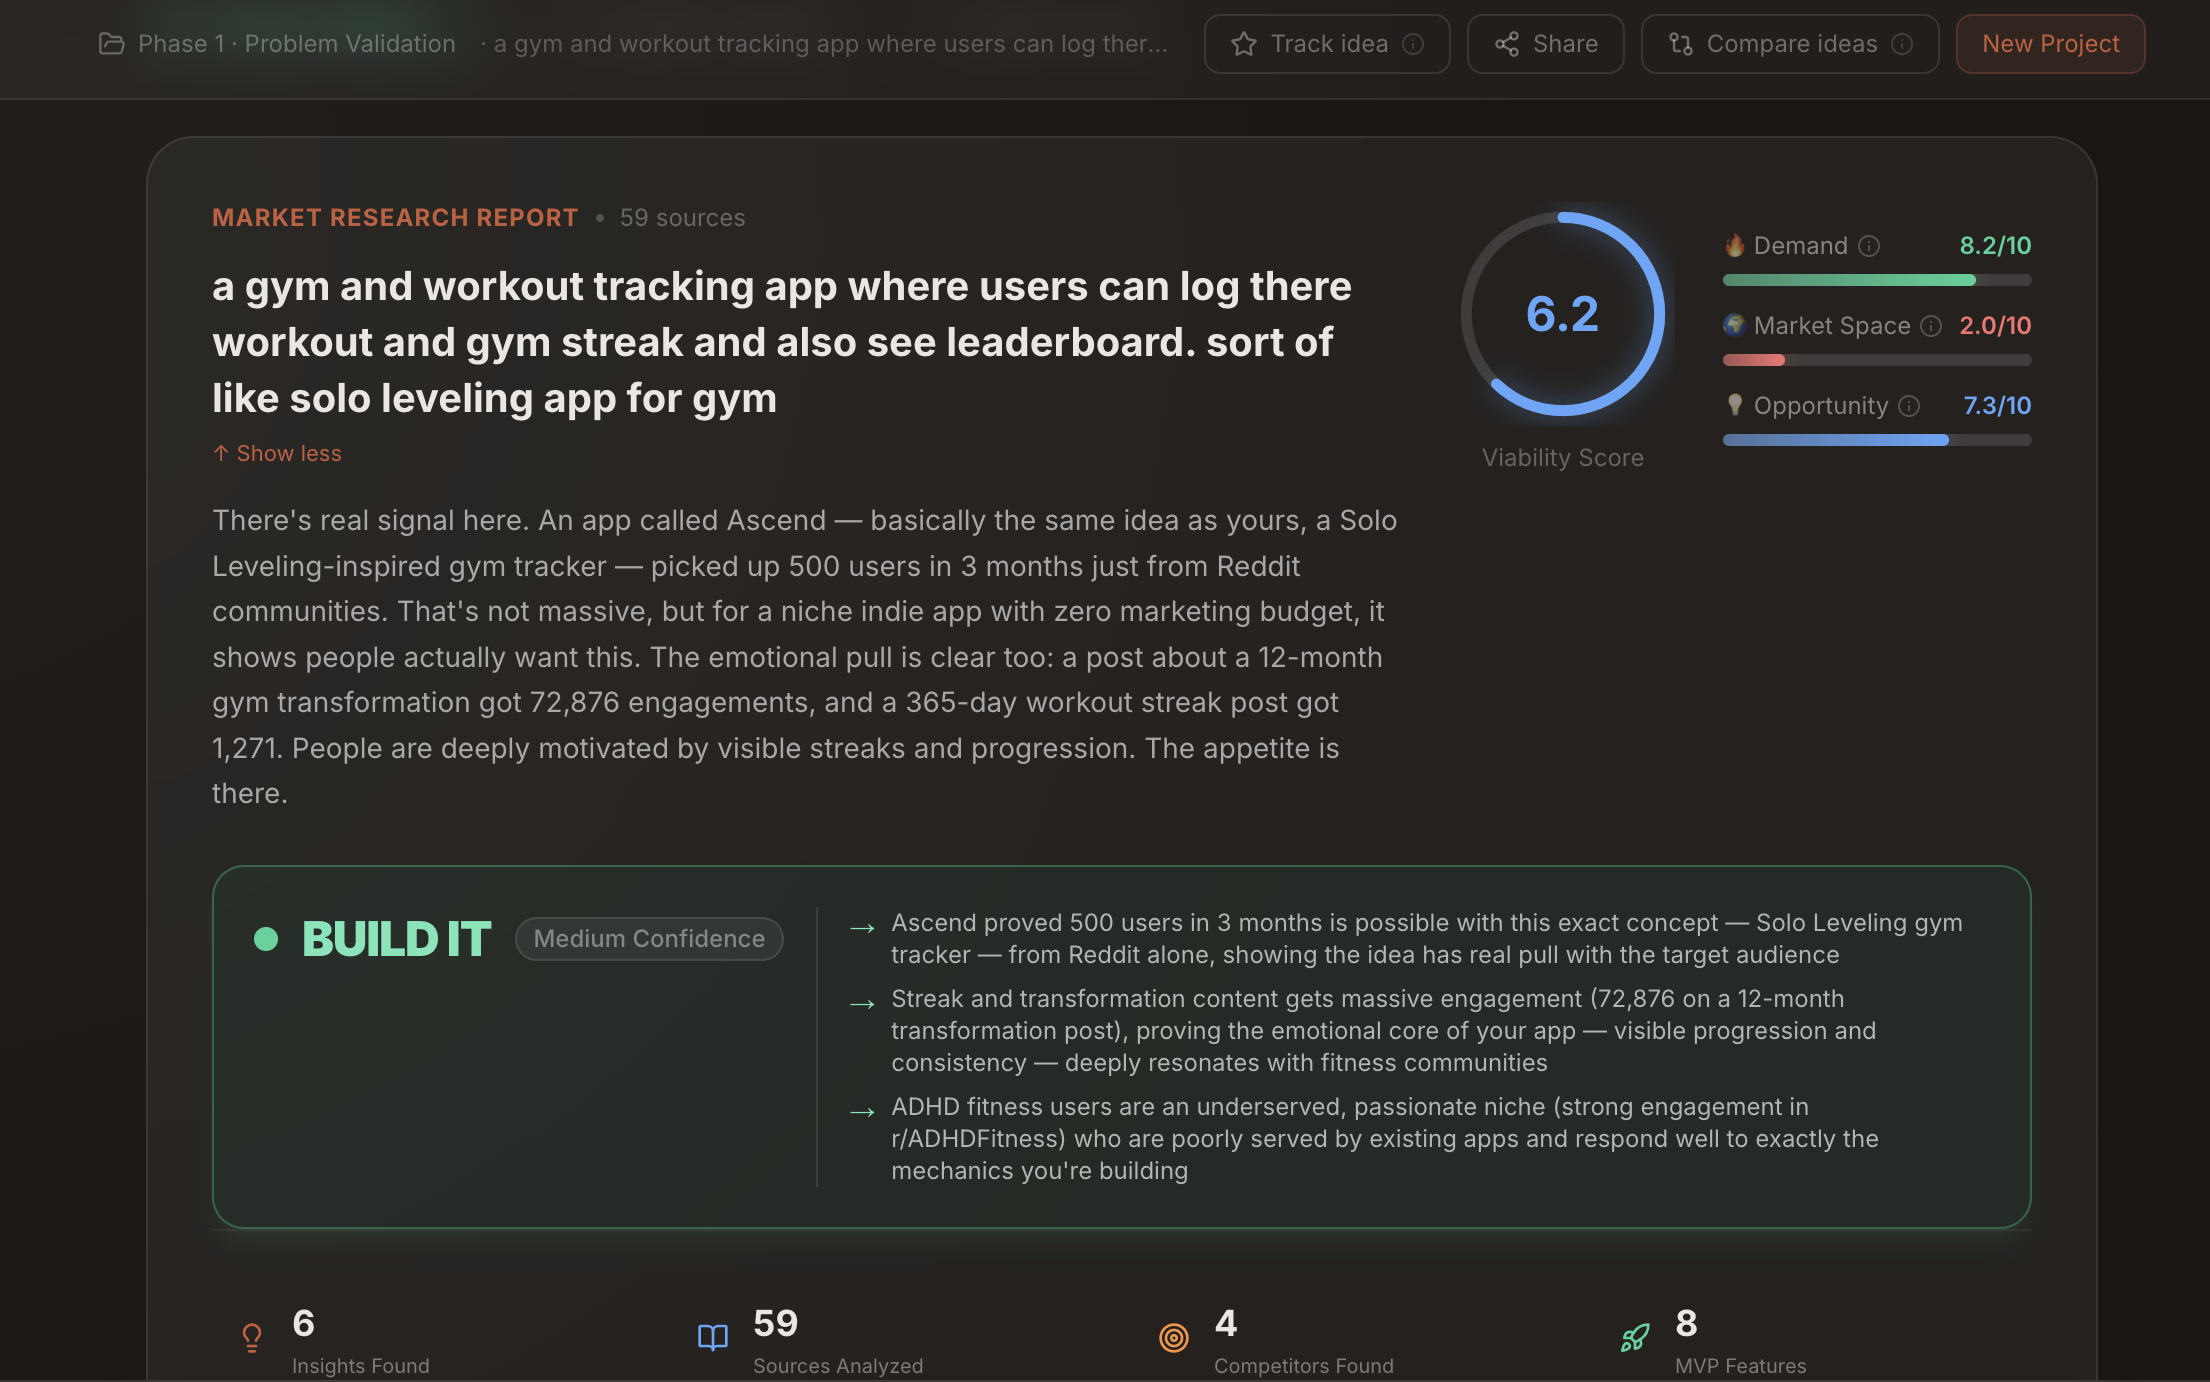
Task: Start a New Project
Action: (x=2050, y=44)
